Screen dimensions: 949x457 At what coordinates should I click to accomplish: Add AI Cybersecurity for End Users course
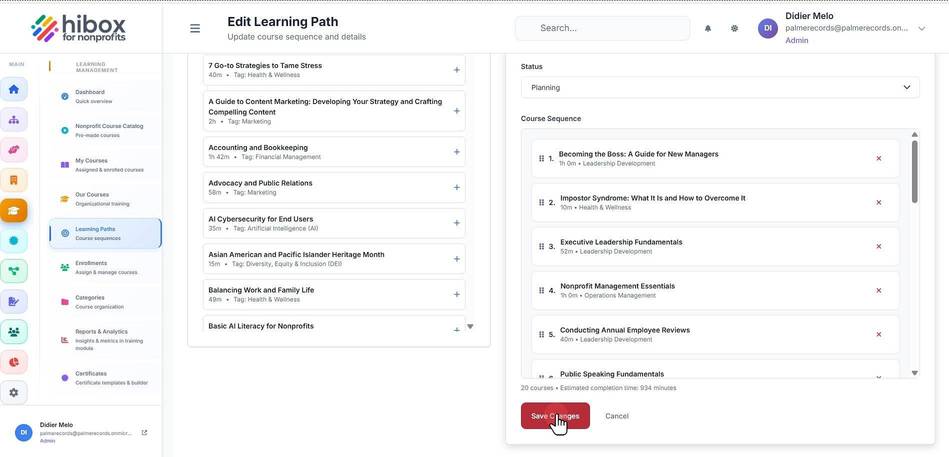tap(456, 223)
